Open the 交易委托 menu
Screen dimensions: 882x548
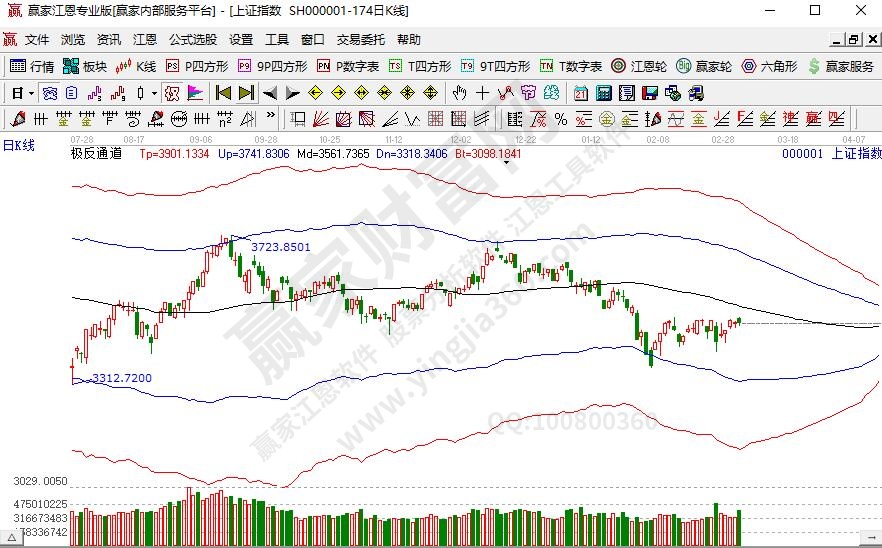(x=360, y=40)
